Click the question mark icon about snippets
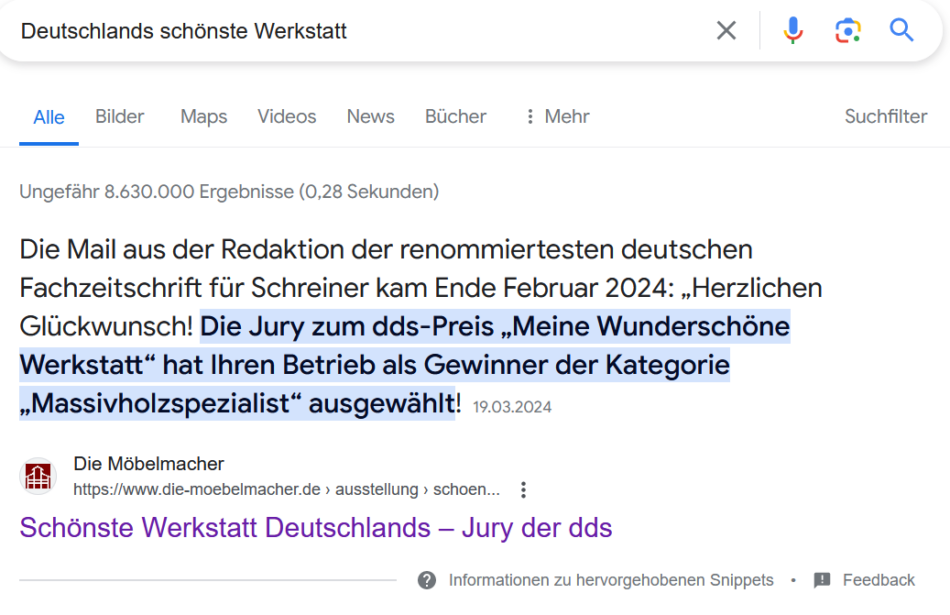The width and height of the screenshot is (950, 615). click(427, 580)
